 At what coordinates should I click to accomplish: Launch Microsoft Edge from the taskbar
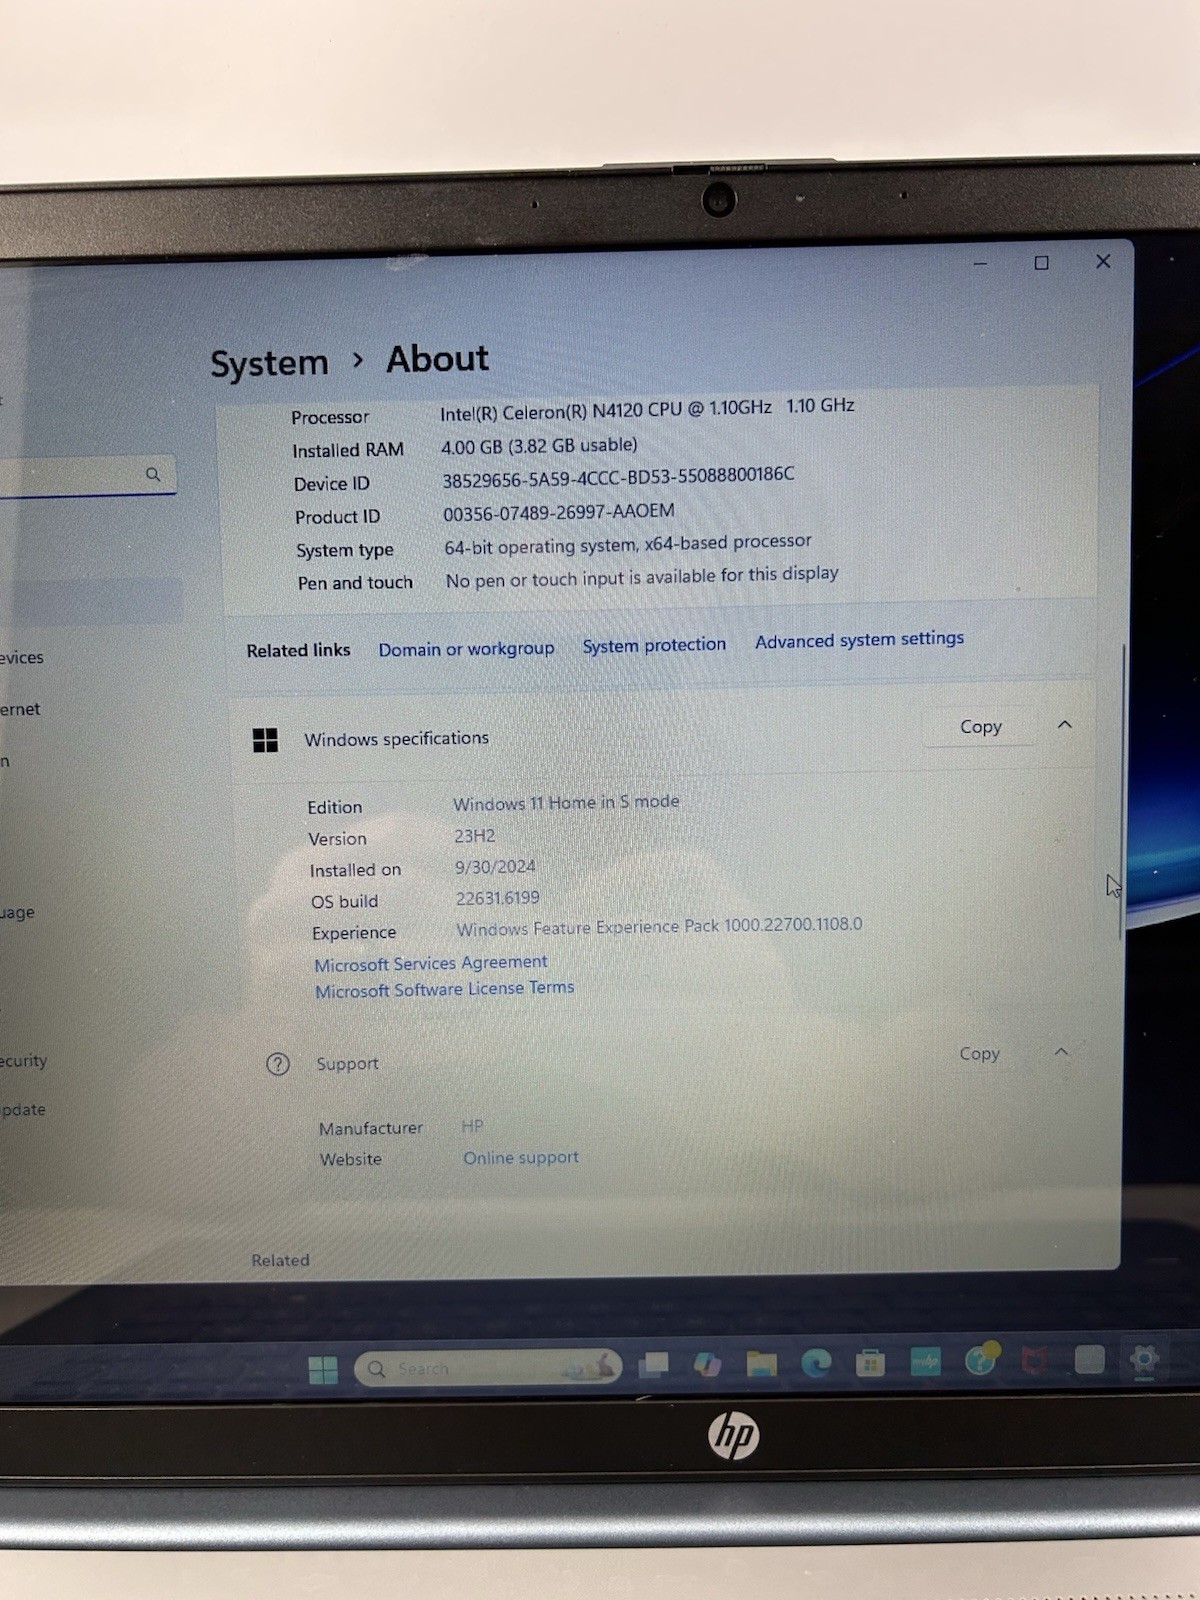(816, 1362)
